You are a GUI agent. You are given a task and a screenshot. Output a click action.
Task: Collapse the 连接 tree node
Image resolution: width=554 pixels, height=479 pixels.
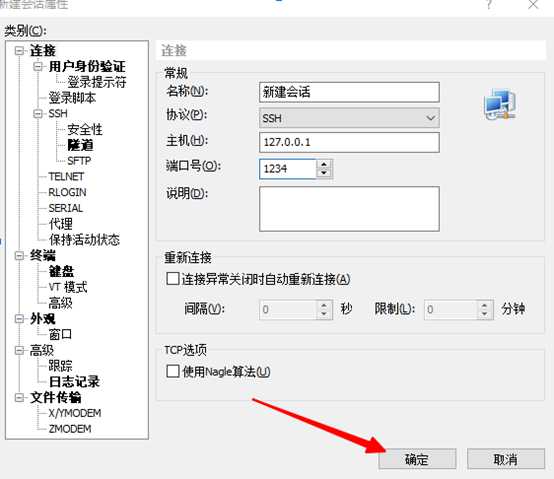[20, 51]
